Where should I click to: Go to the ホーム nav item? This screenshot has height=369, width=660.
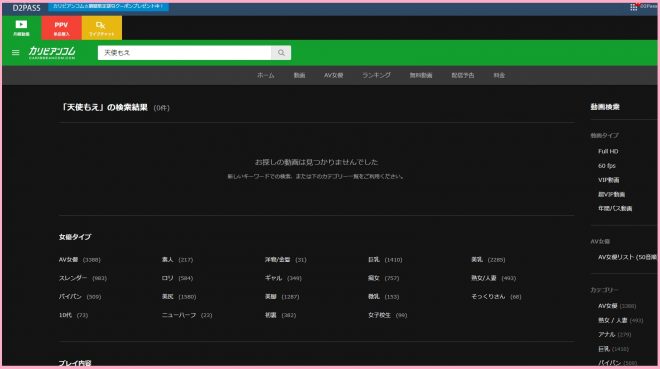click(266, 75)
